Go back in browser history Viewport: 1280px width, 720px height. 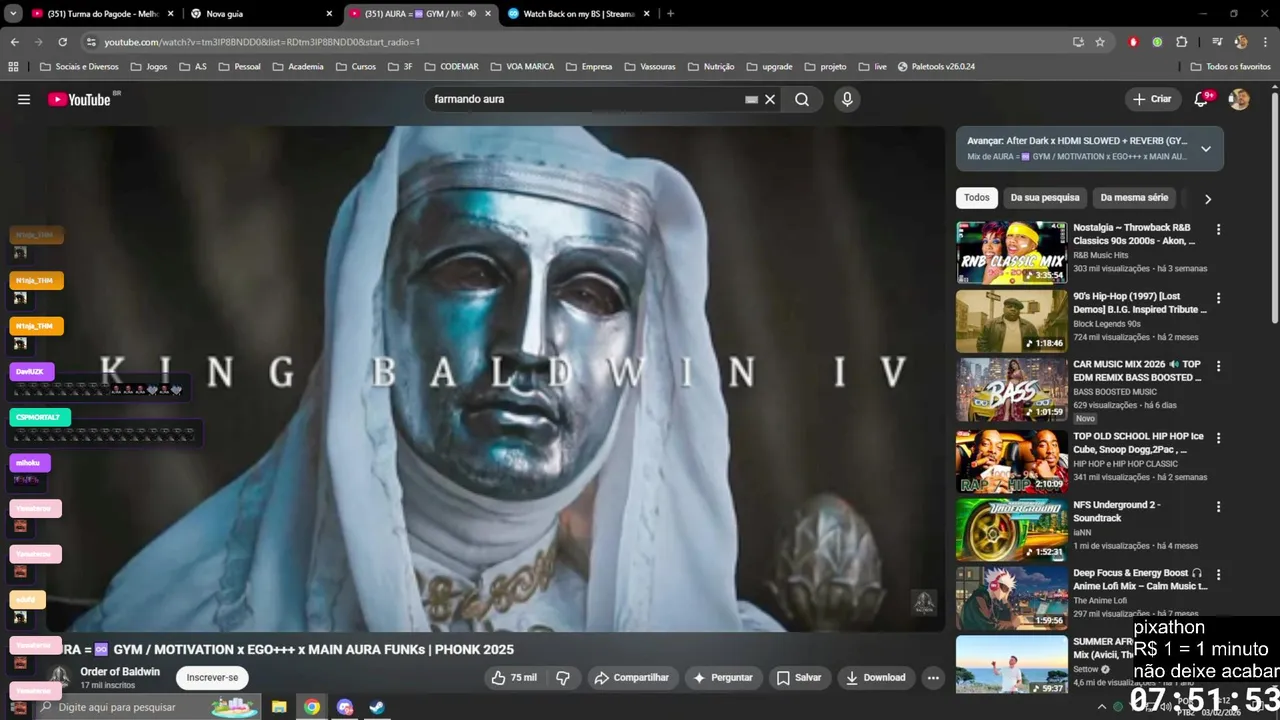click(x=14, y=42)
